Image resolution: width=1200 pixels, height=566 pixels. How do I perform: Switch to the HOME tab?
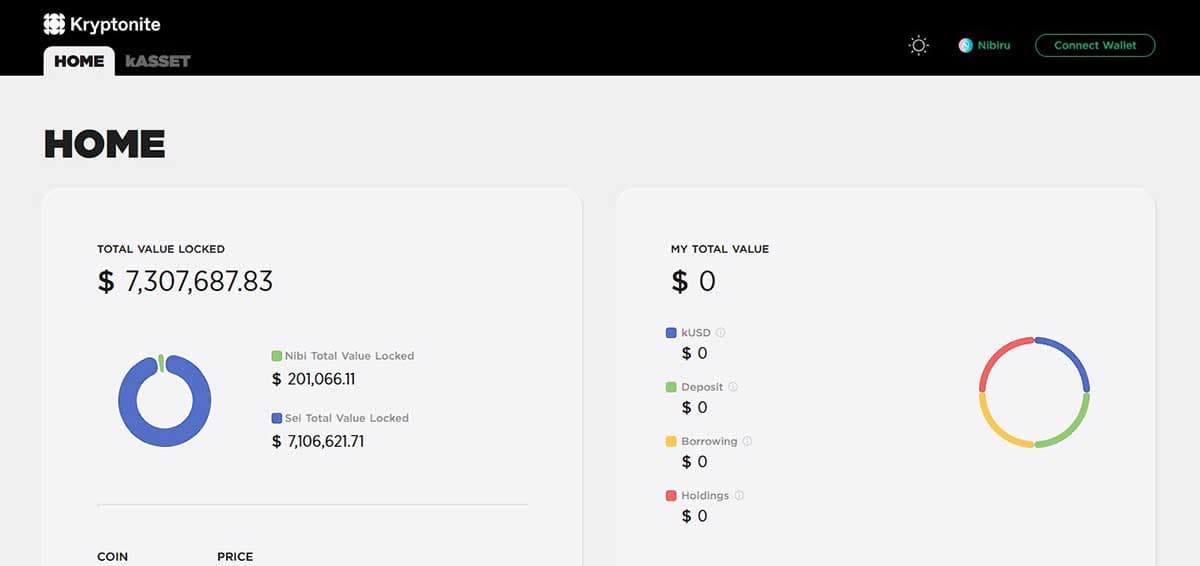click(79, 60)
